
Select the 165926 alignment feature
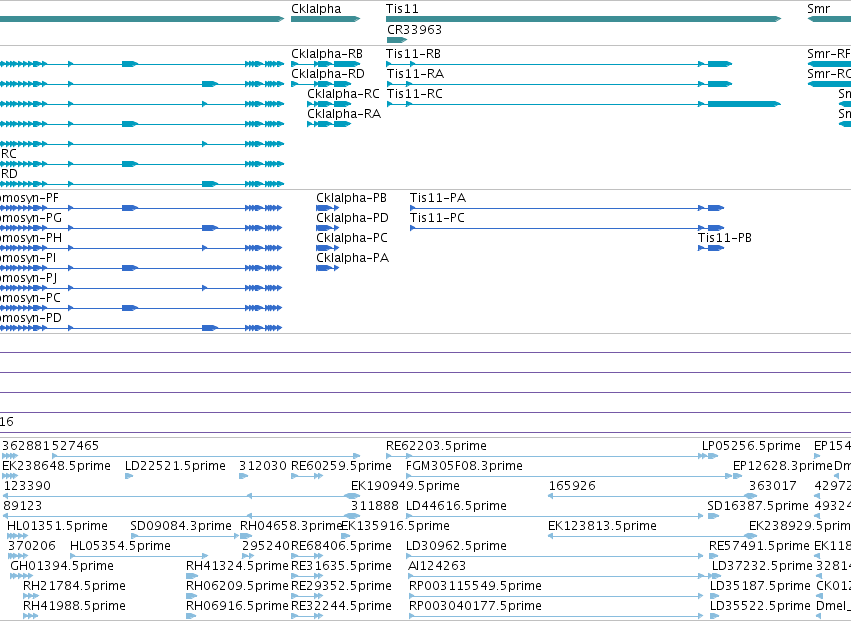click(x=653, y=496)
